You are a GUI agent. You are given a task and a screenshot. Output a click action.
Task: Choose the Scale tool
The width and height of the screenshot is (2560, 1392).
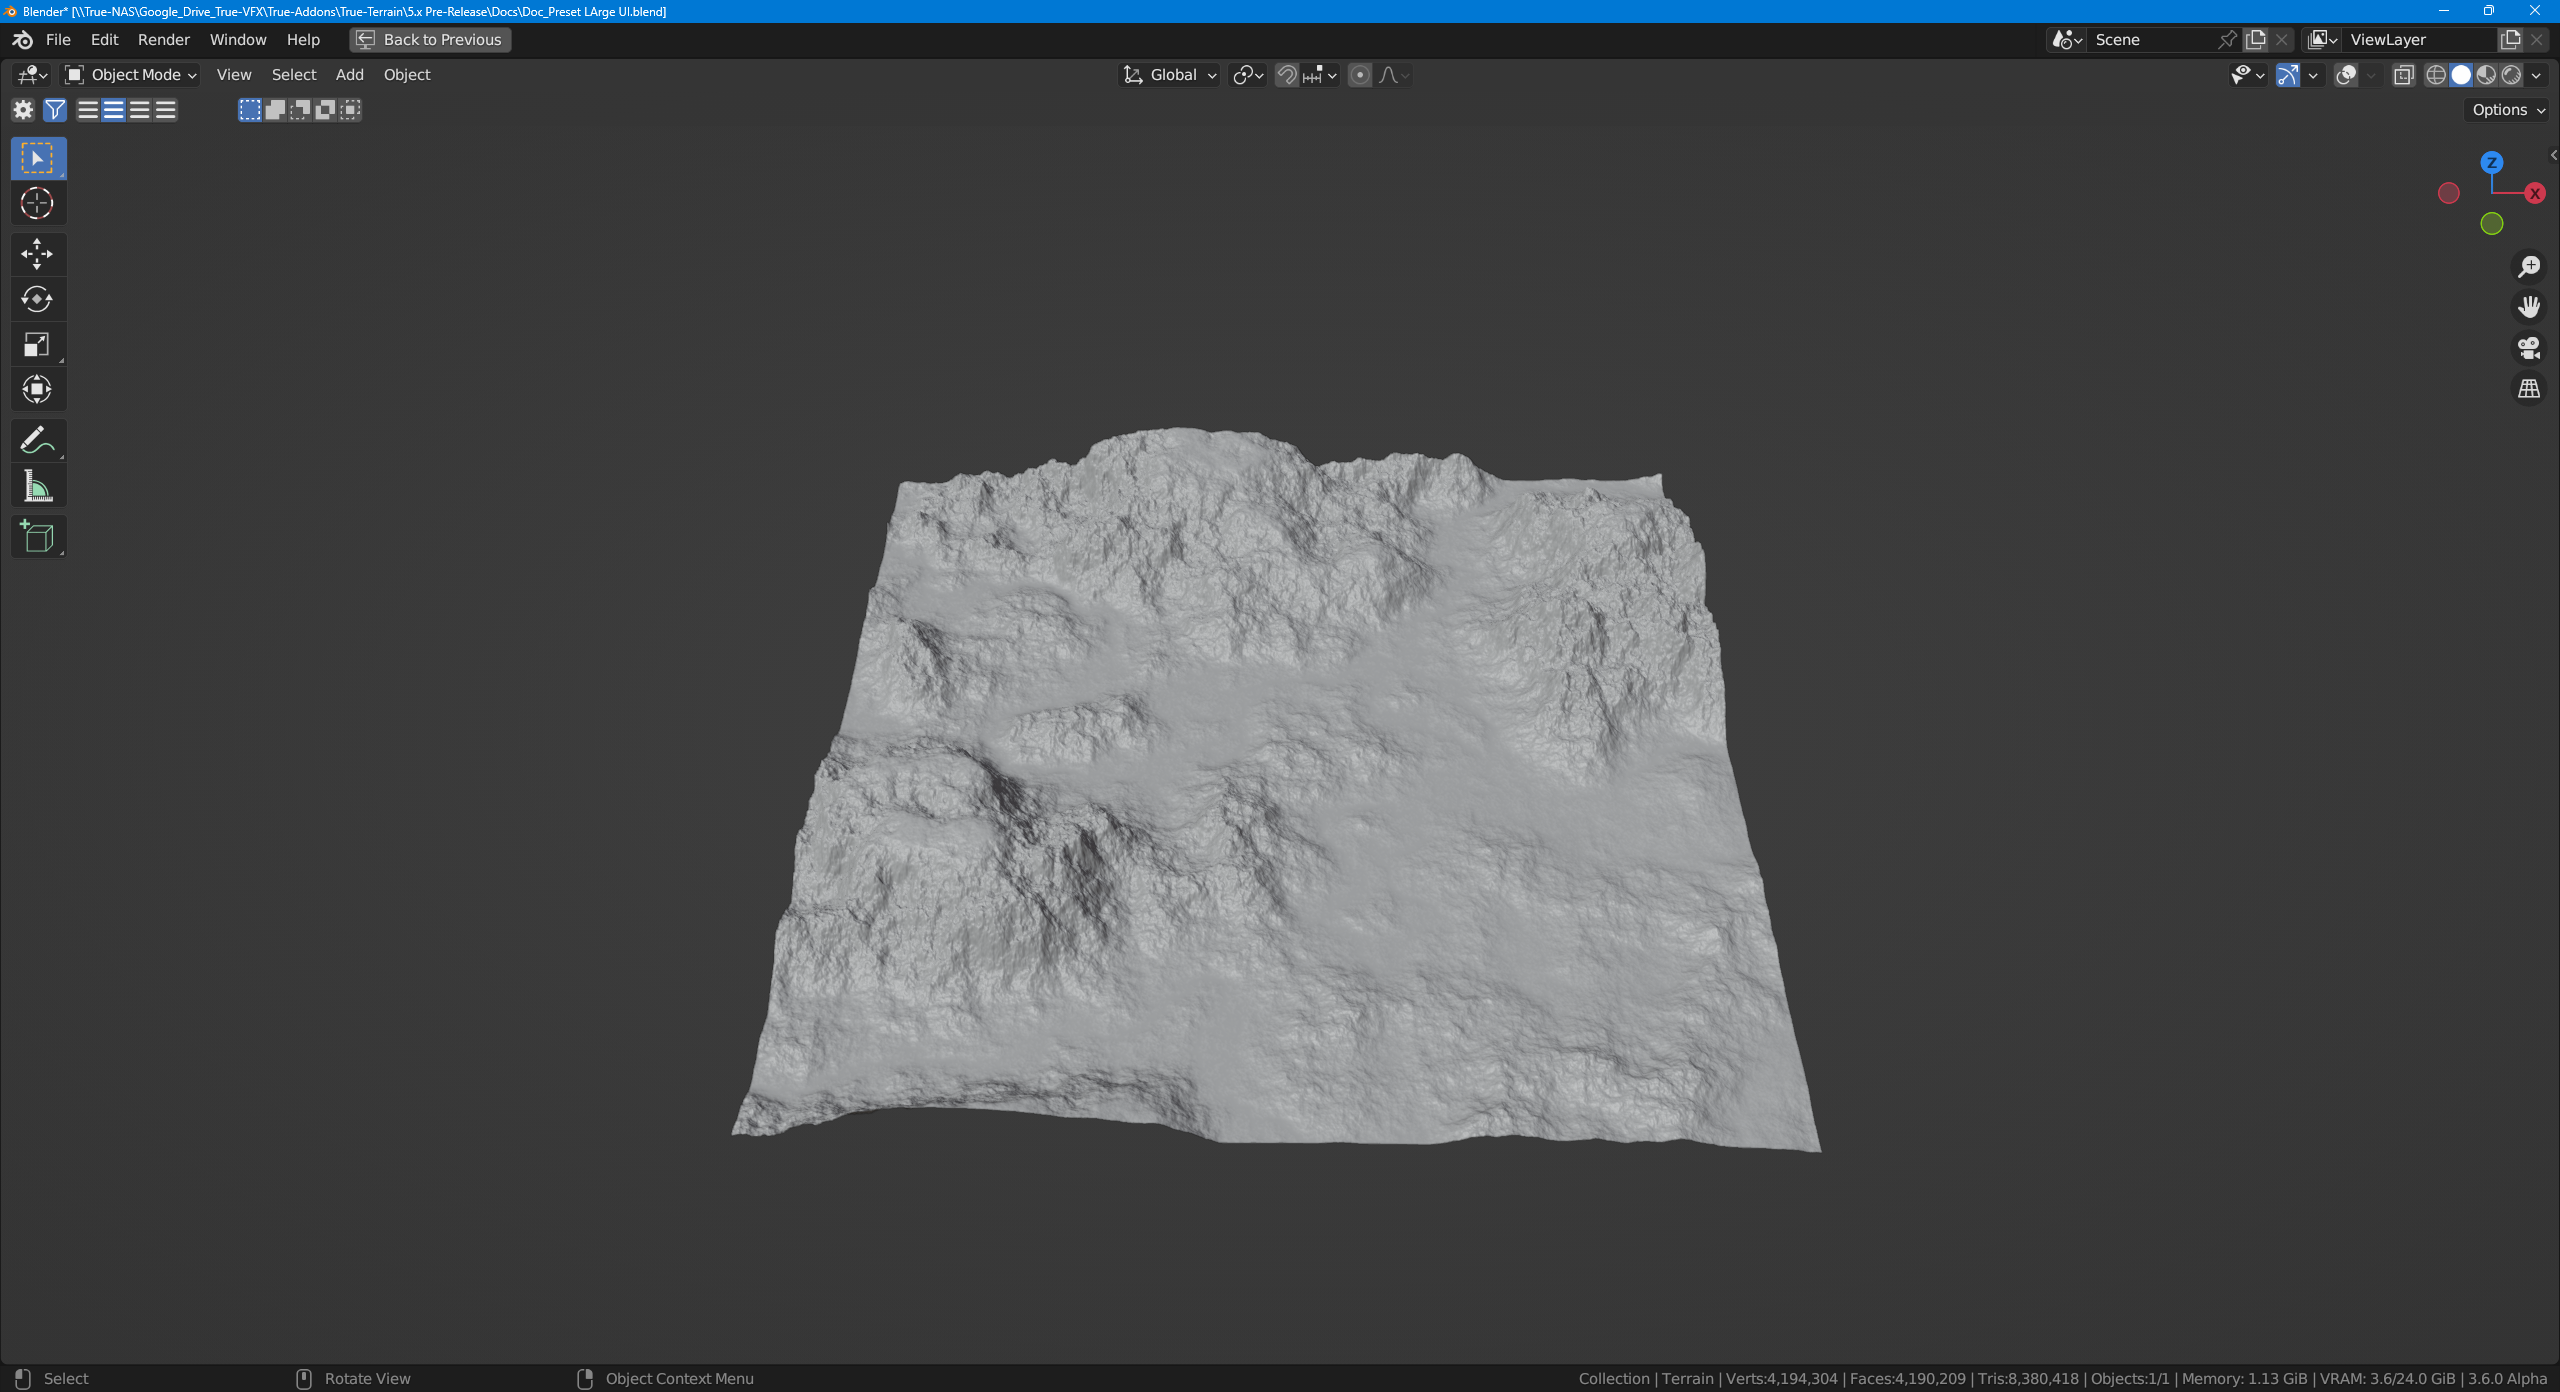(x=37, y=345)
